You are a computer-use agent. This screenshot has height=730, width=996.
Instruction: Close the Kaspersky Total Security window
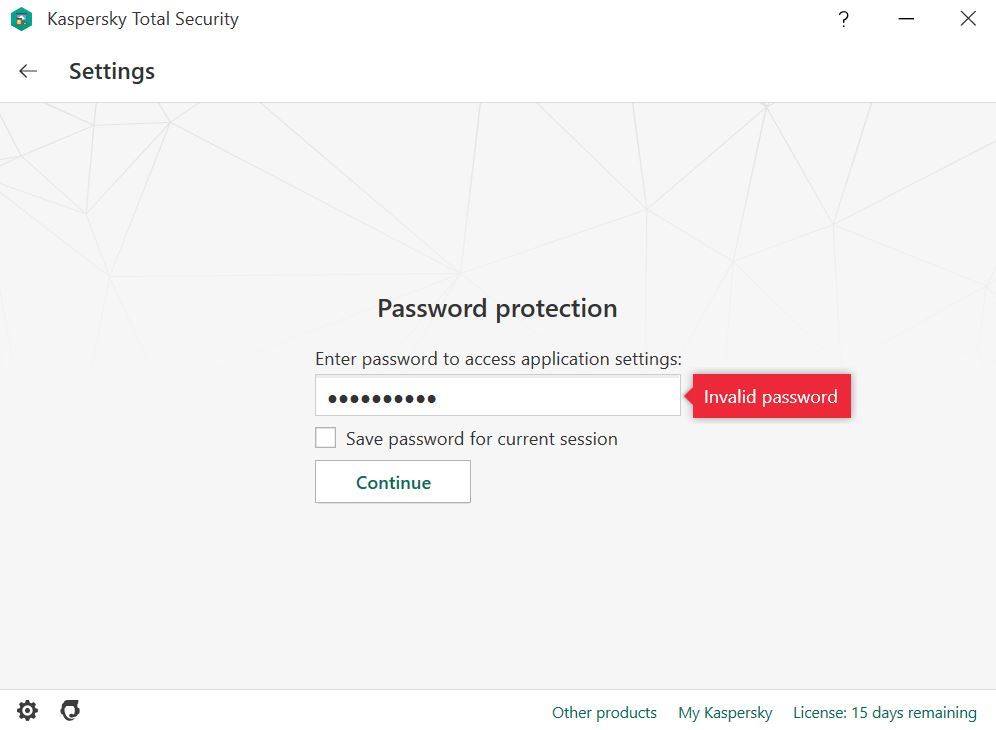(968, 19)
